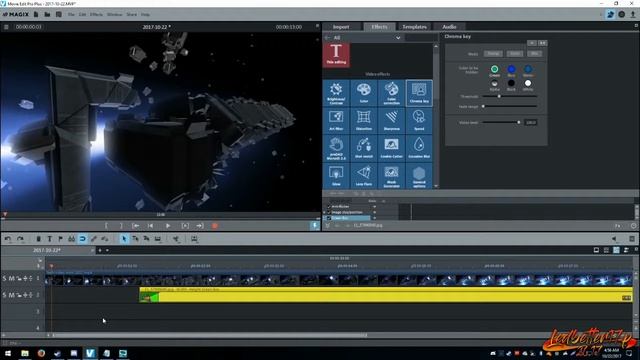Screen dimensions: 640x360
Task: Go back with the arrow beside All
Action: click(x=327, y=38)
